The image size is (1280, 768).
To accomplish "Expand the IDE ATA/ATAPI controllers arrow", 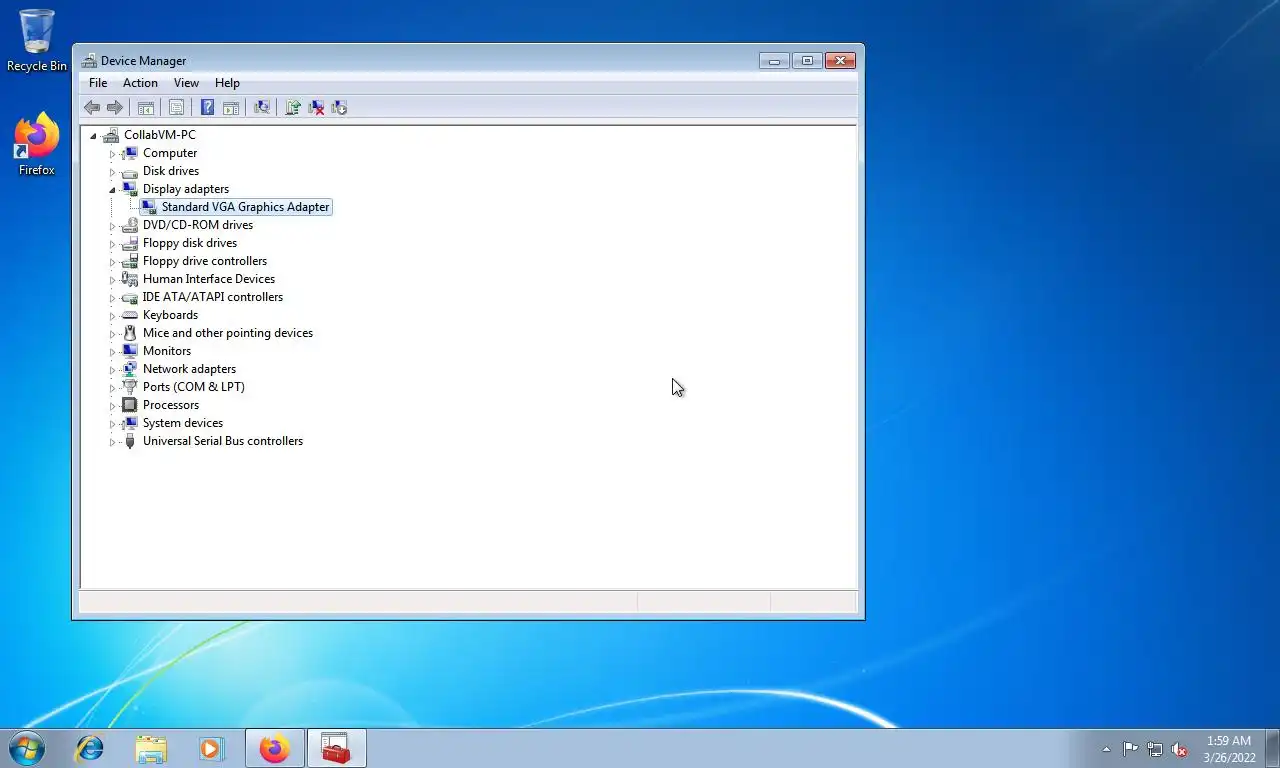I will tap(112, 298).
